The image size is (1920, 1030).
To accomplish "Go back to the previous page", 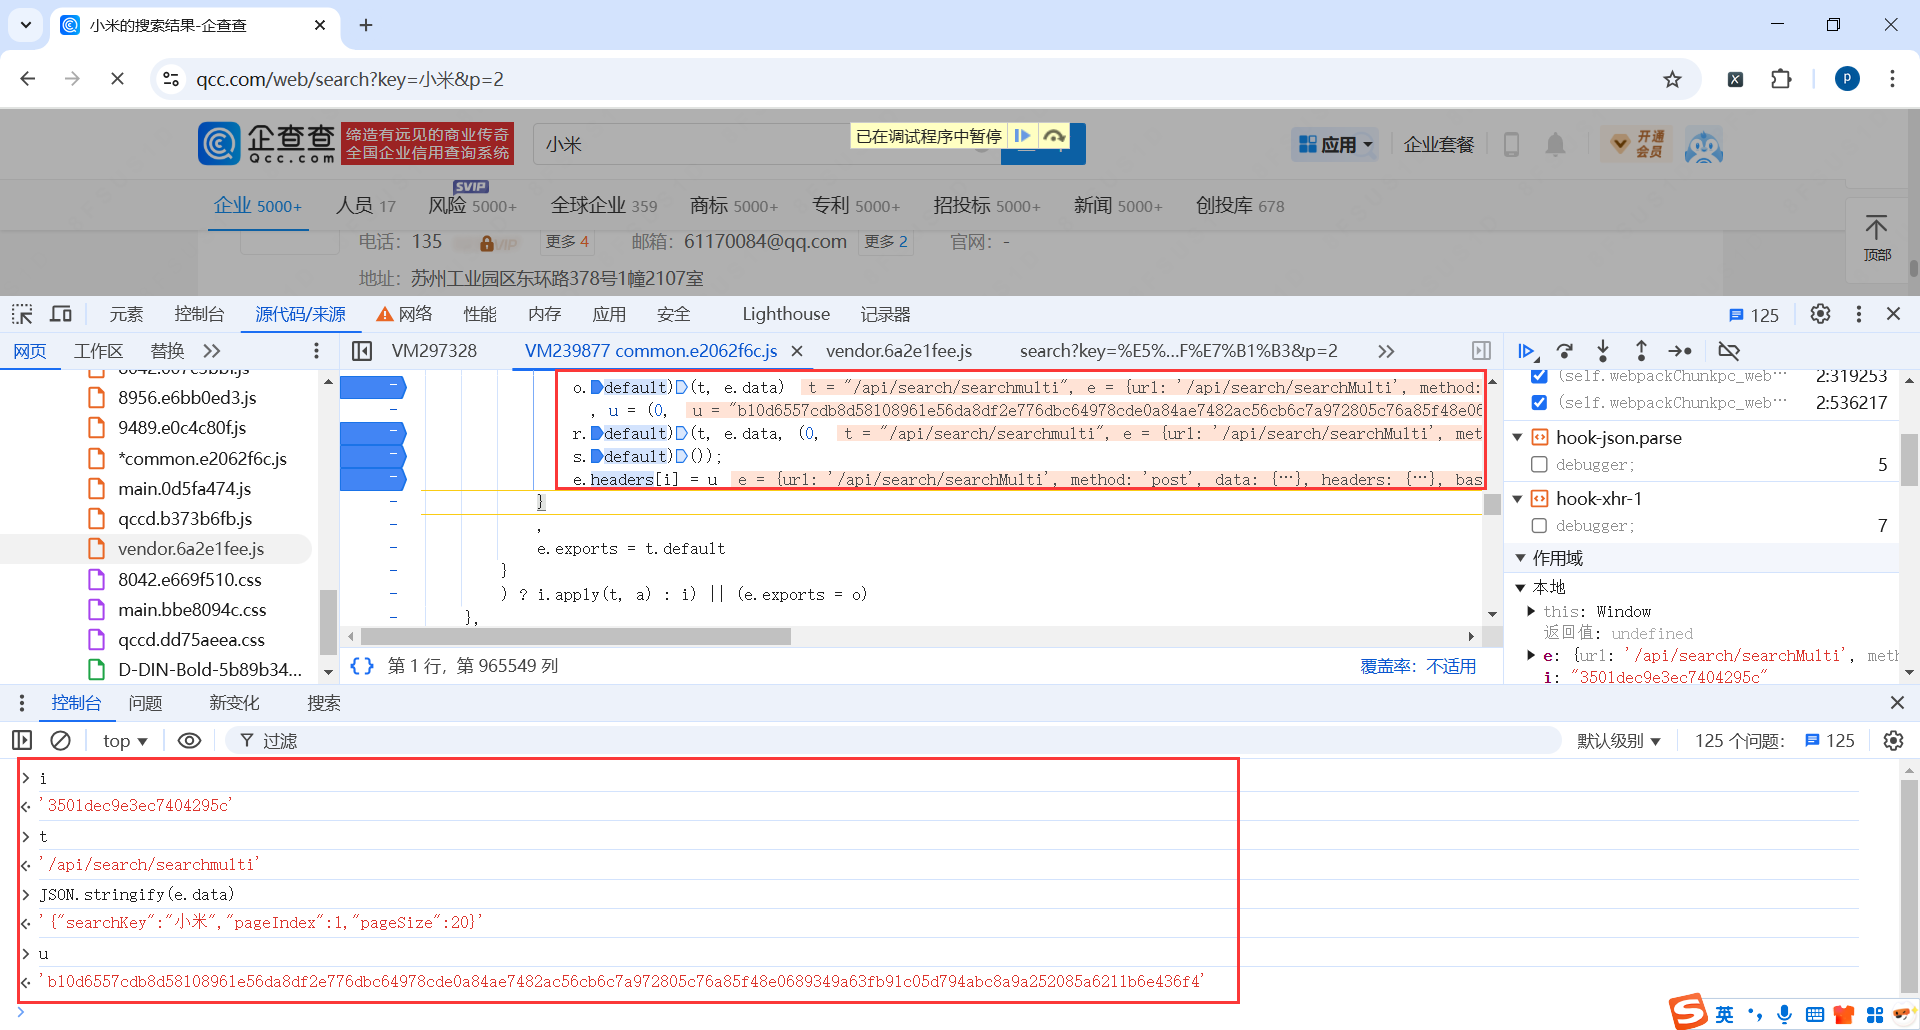I will [28, 79].
